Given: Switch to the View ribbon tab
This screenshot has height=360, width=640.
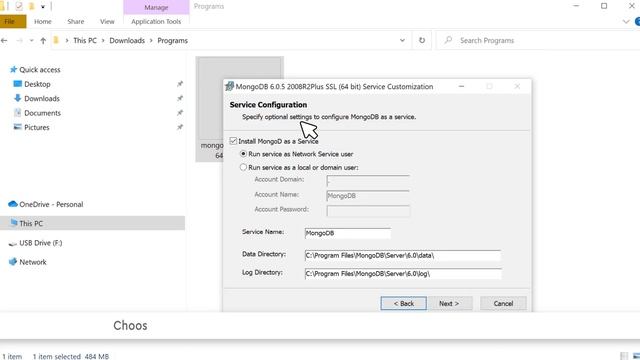Looking at the screenshot, I should point(107,21).
